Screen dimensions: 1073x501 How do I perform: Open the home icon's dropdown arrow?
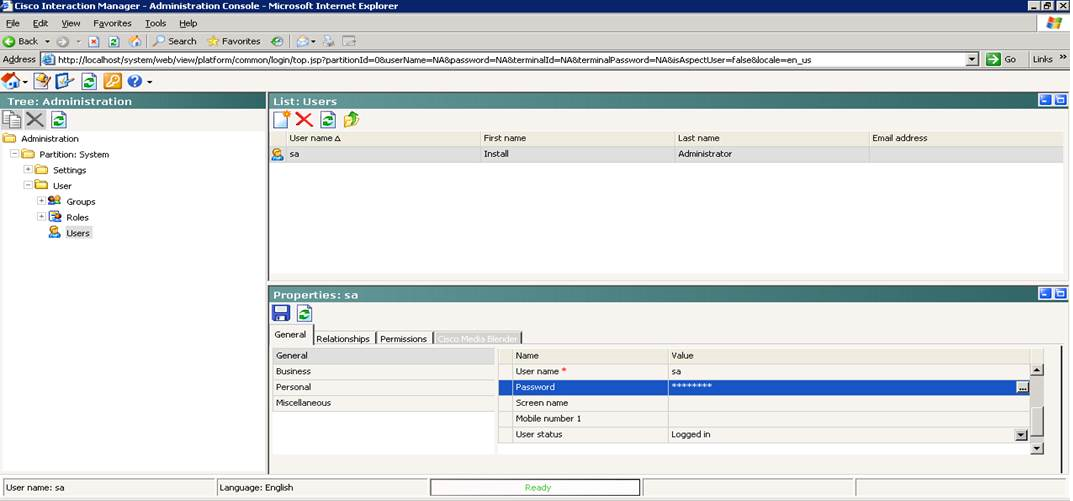tap(25, 83)
